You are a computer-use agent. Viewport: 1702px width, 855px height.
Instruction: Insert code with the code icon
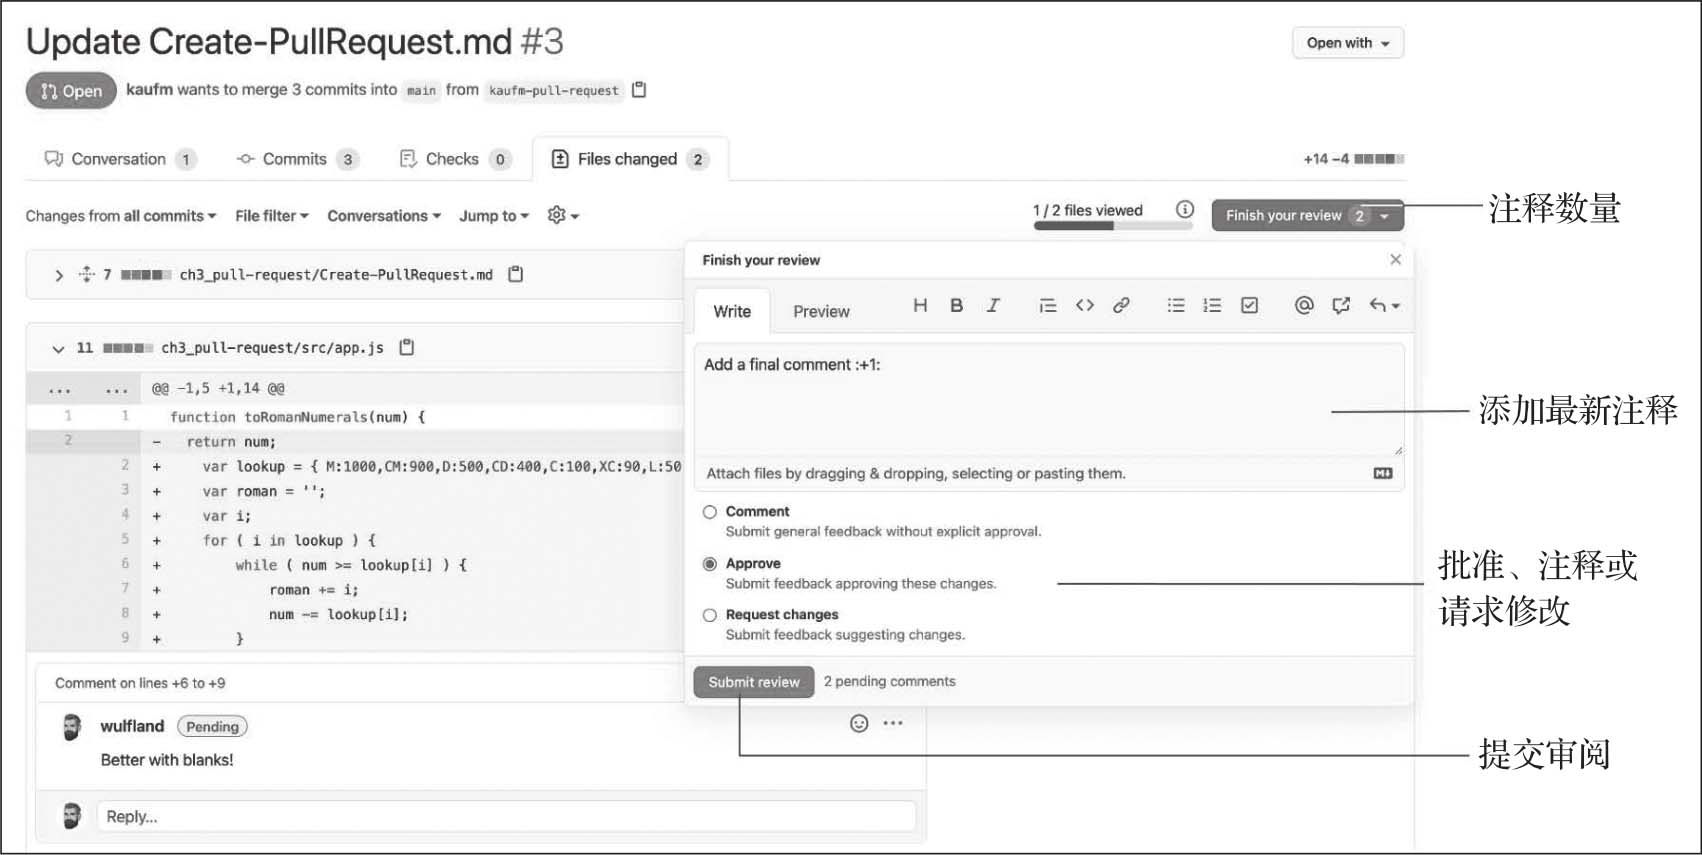(1085, 306)
